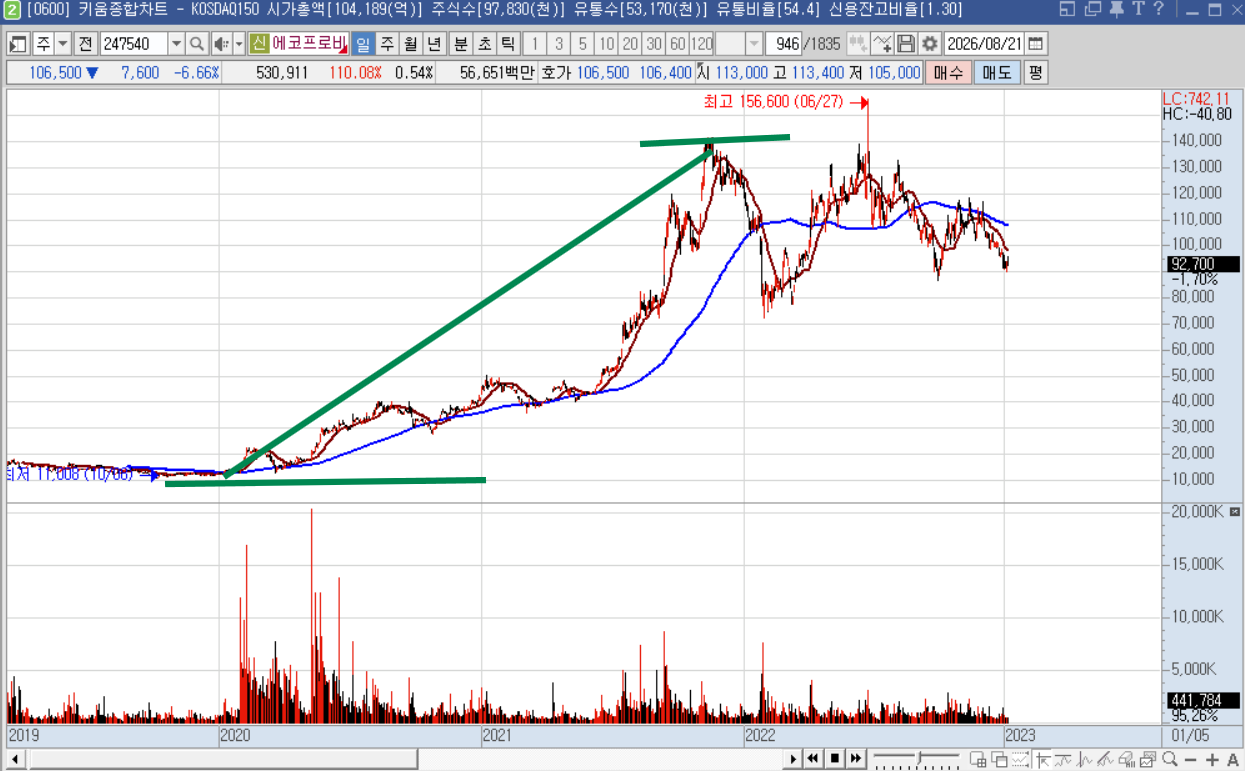
Task: Click the bar count field showing 946
Action: click(785, 44)
